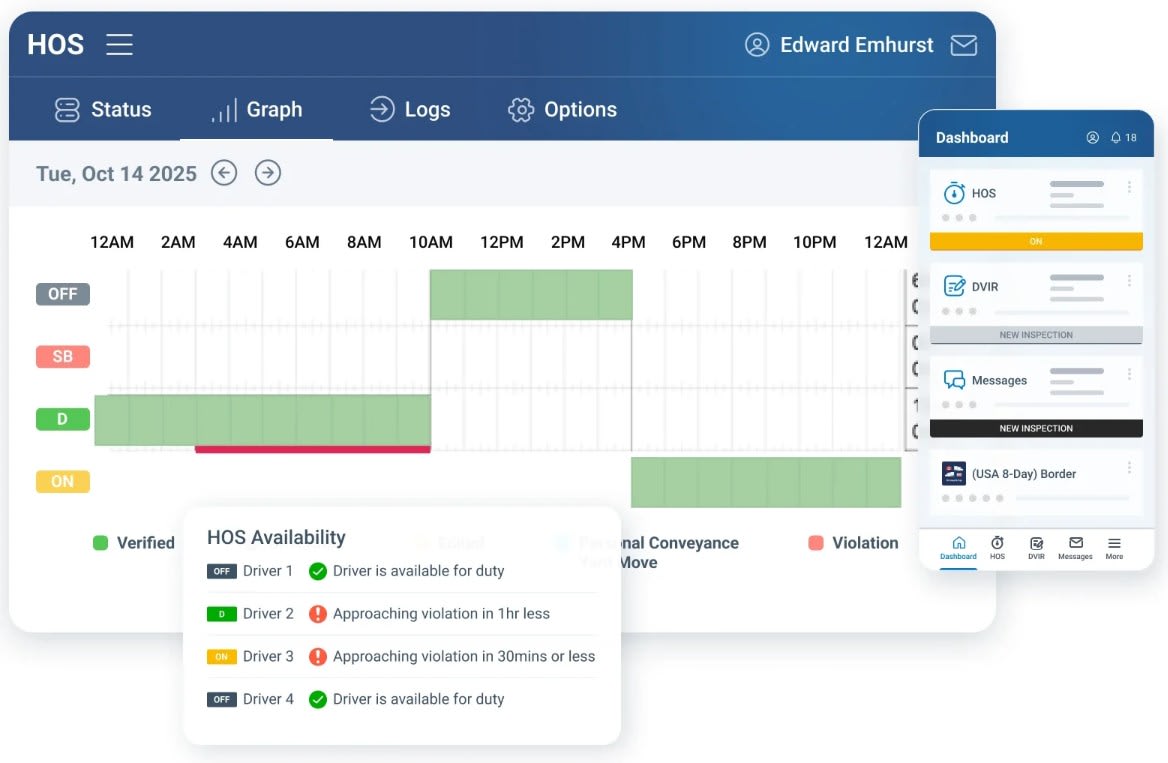Click the notification bell in Dashboard

point(1117,138)
